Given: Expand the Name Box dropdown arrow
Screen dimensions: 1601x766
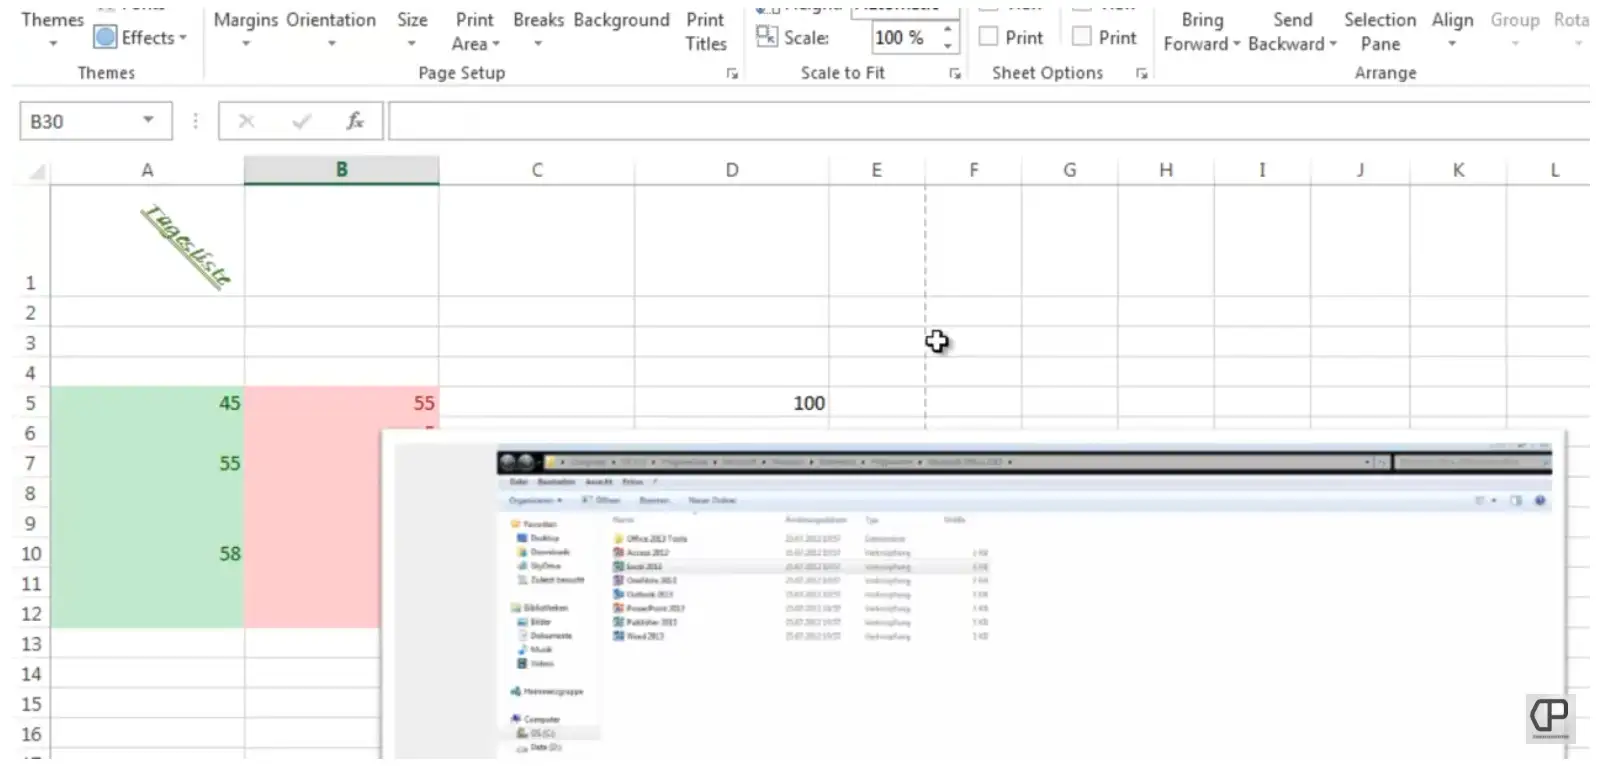Looking at the screenshot, I should 148,120.
